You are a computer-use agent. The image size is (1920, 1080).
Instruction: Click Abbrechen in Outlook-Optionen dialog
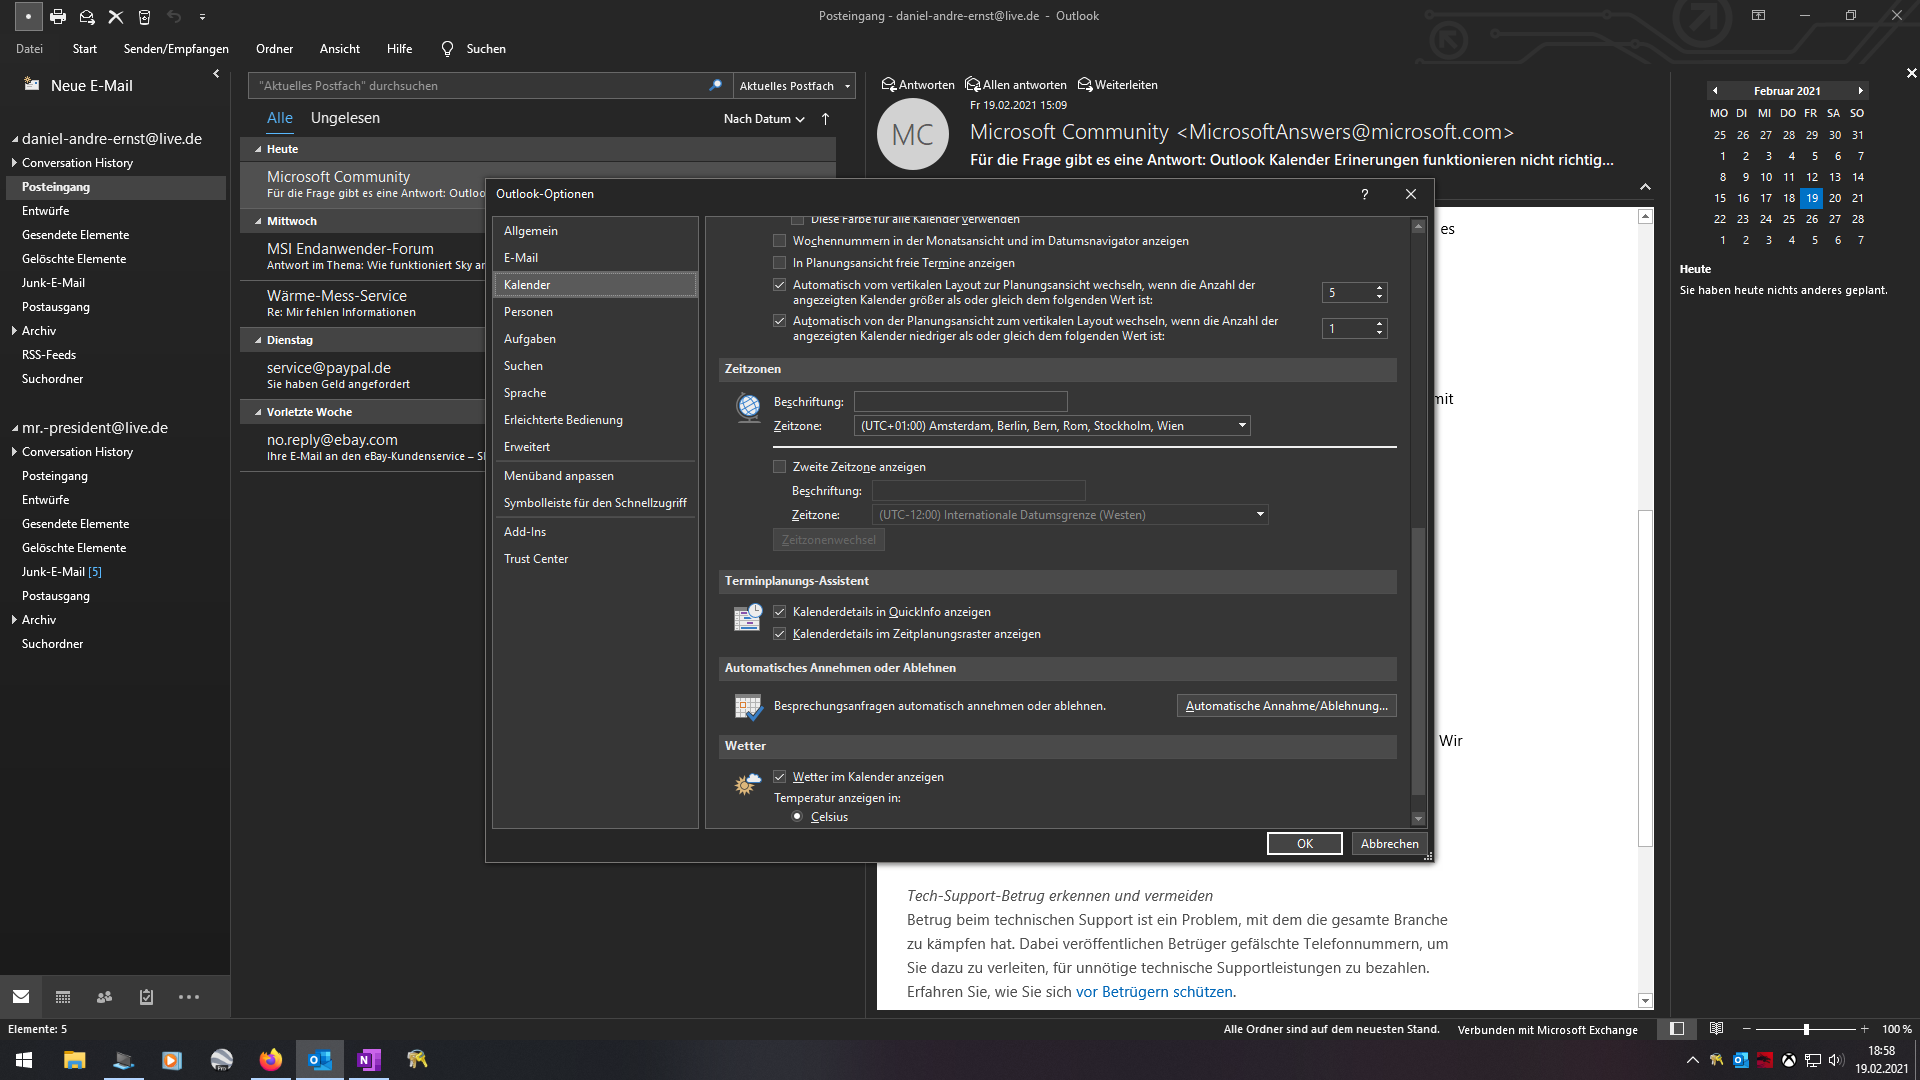(1389, 844)
